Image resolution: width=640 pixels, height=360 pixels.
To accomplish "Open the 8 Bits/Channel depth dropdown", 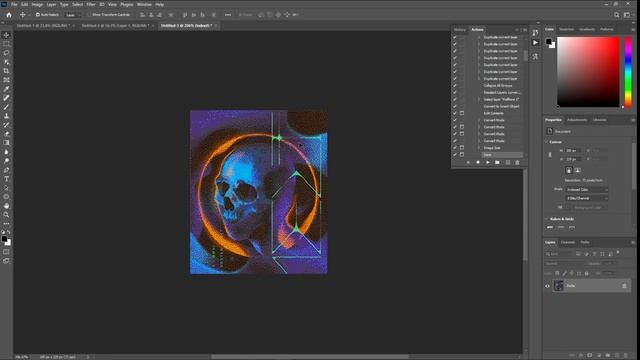I will point(587,198).
